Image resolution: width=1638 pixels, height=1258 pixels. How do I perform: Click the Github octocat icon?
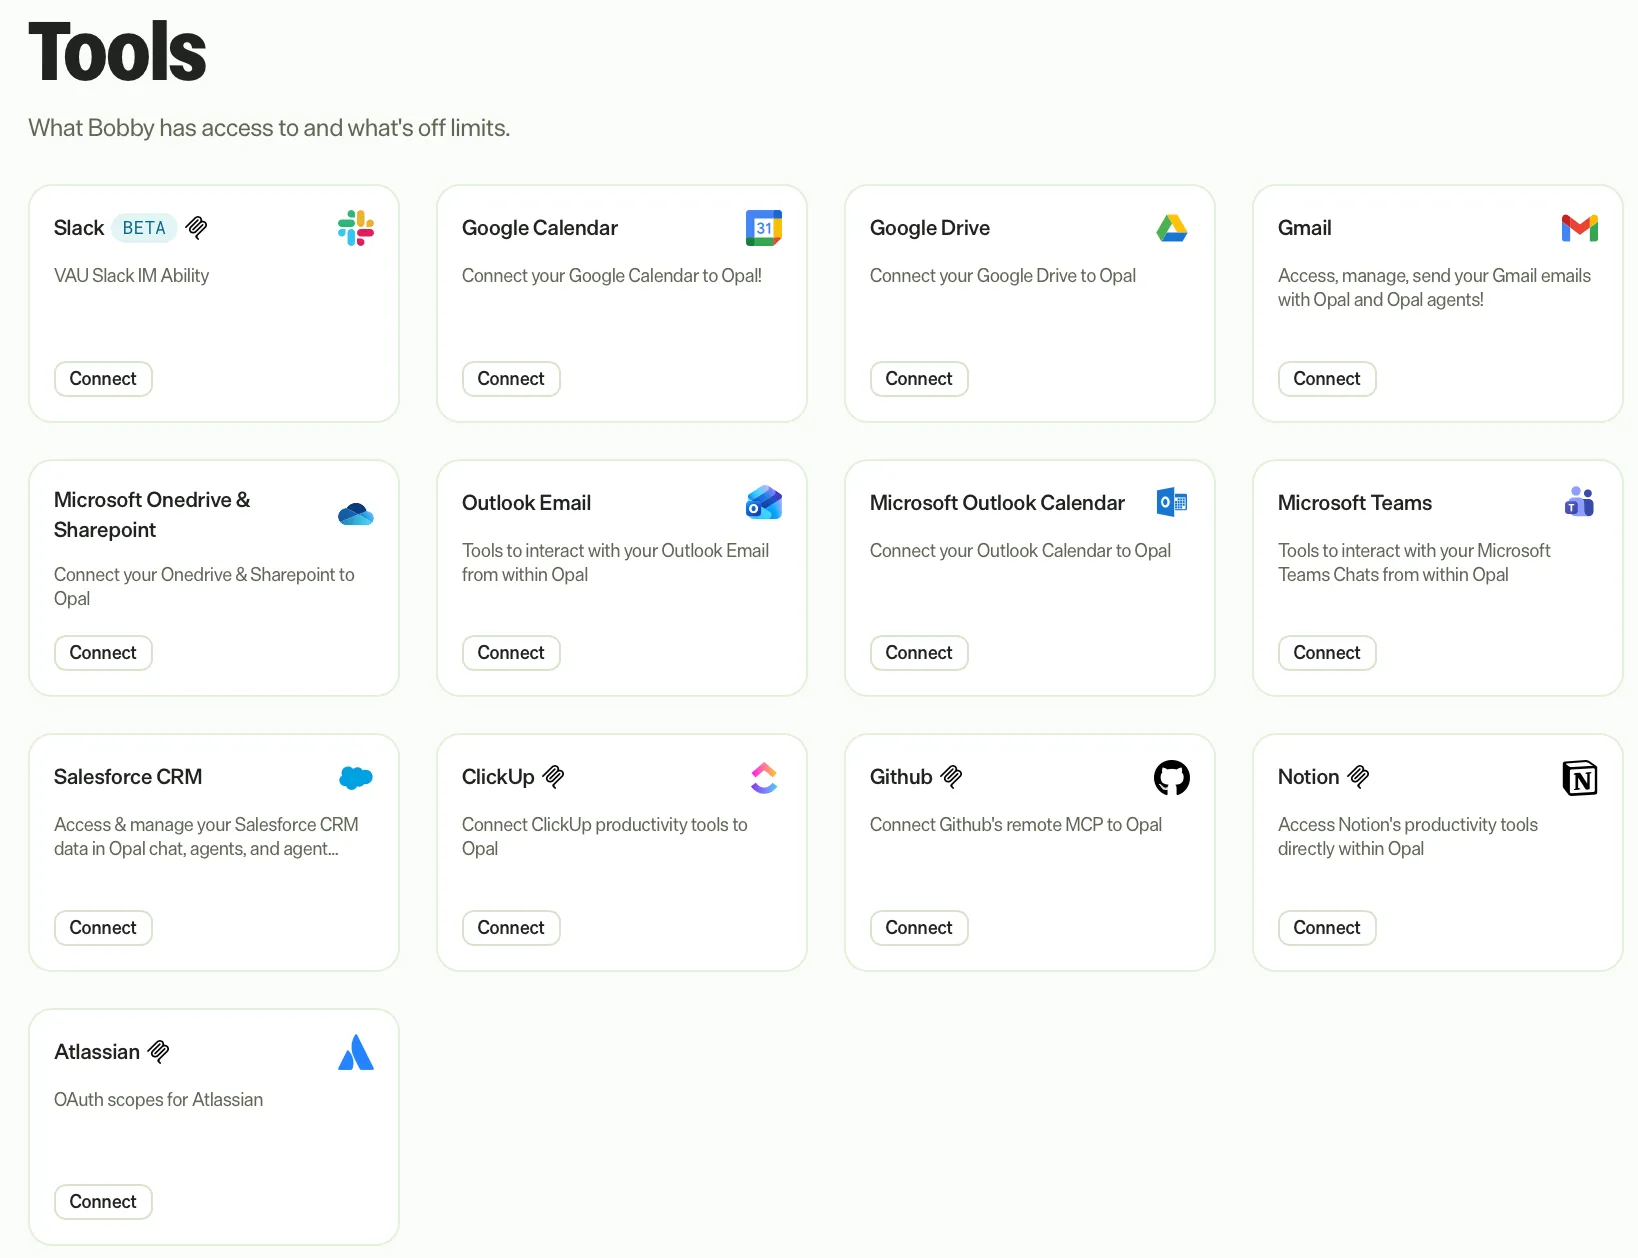(1172, 777)
